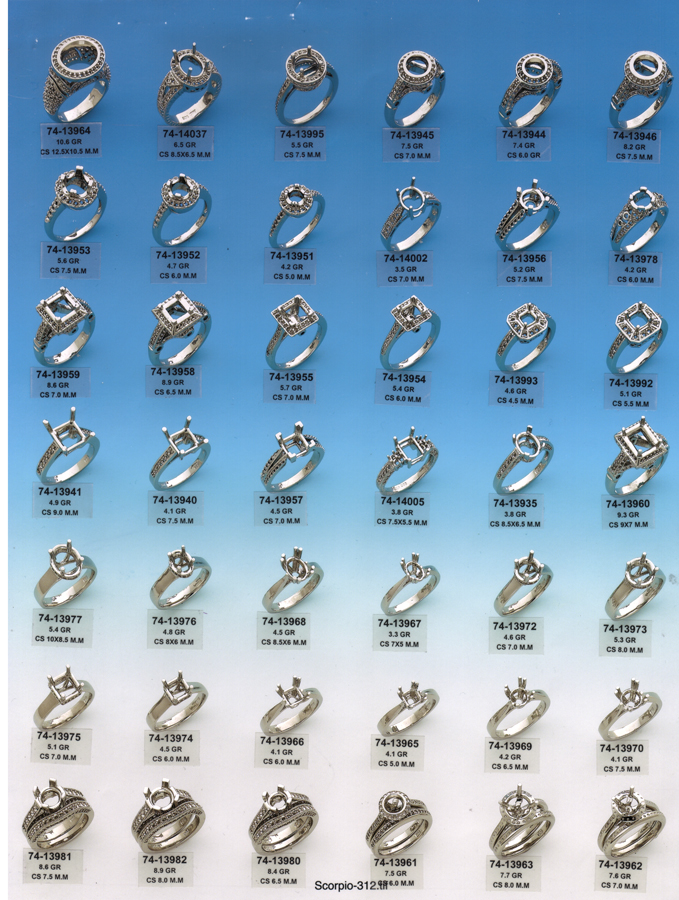Image resolution: width=679 pixels, height=900 pixels.
Task: Click the 74-13945 label tag
Action: coord(412,145)
